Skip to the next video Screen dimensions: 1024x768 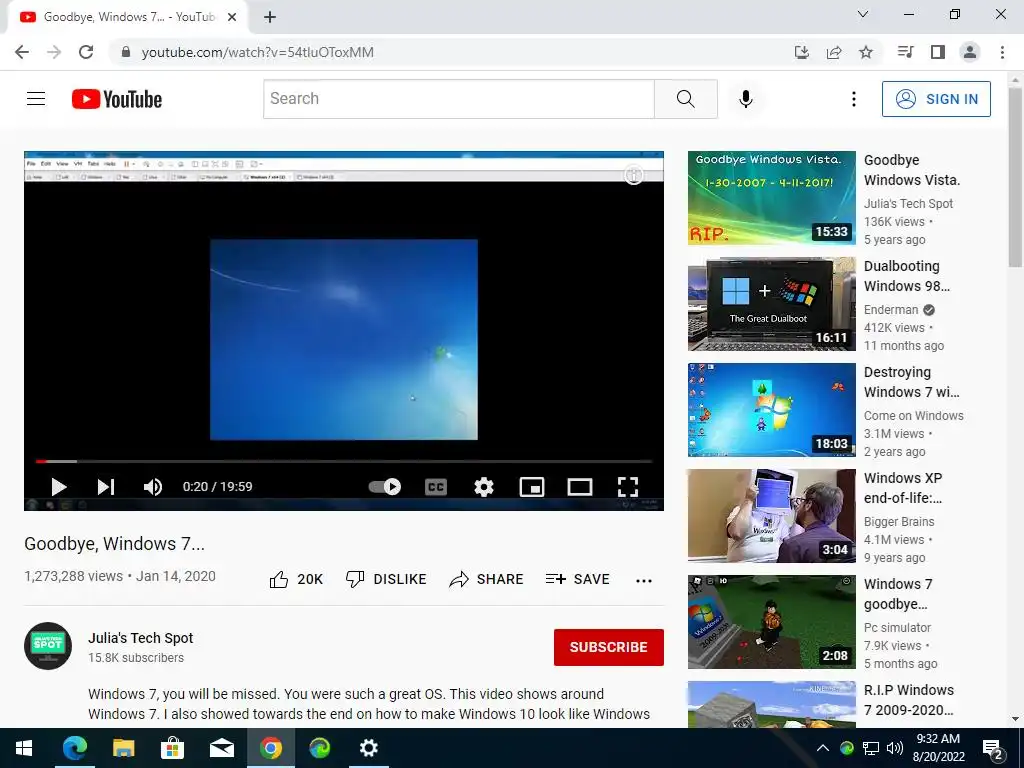[x=106, y=487]
